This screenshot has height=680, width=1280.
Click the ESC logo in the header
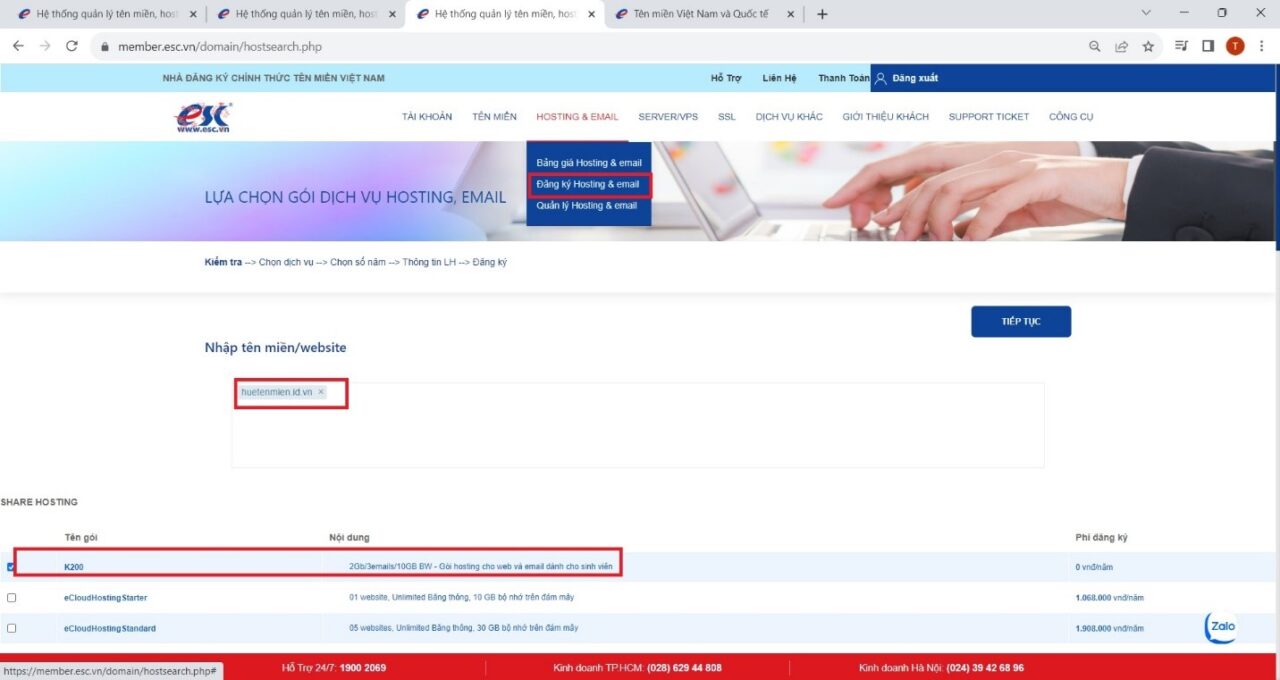click(203, 117)
